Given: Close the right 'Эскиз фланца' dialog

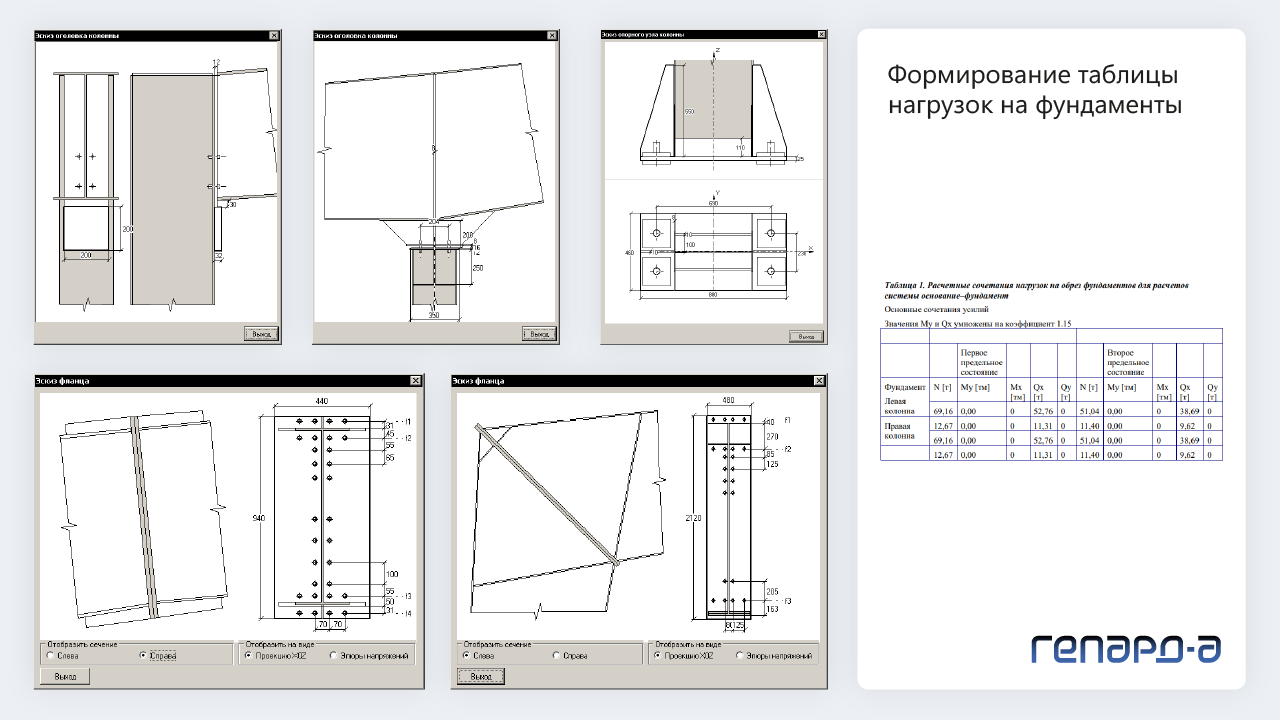Looking at the screenshot, I should coord(820,380).
